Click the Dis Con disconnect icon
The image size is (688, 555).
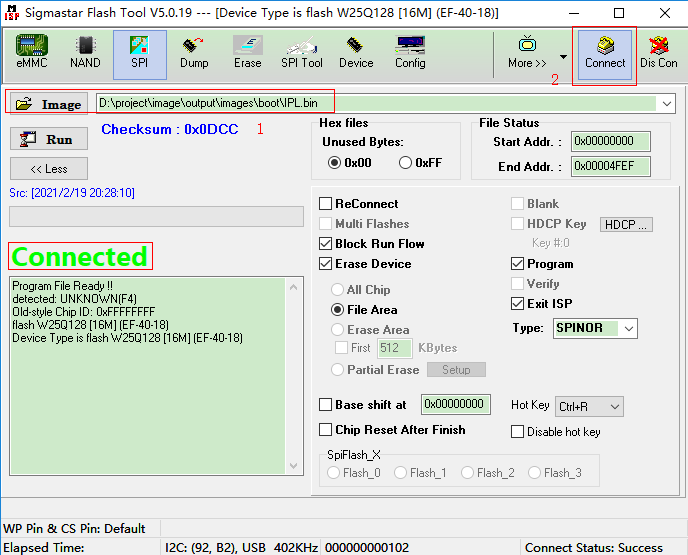[659, 53]
